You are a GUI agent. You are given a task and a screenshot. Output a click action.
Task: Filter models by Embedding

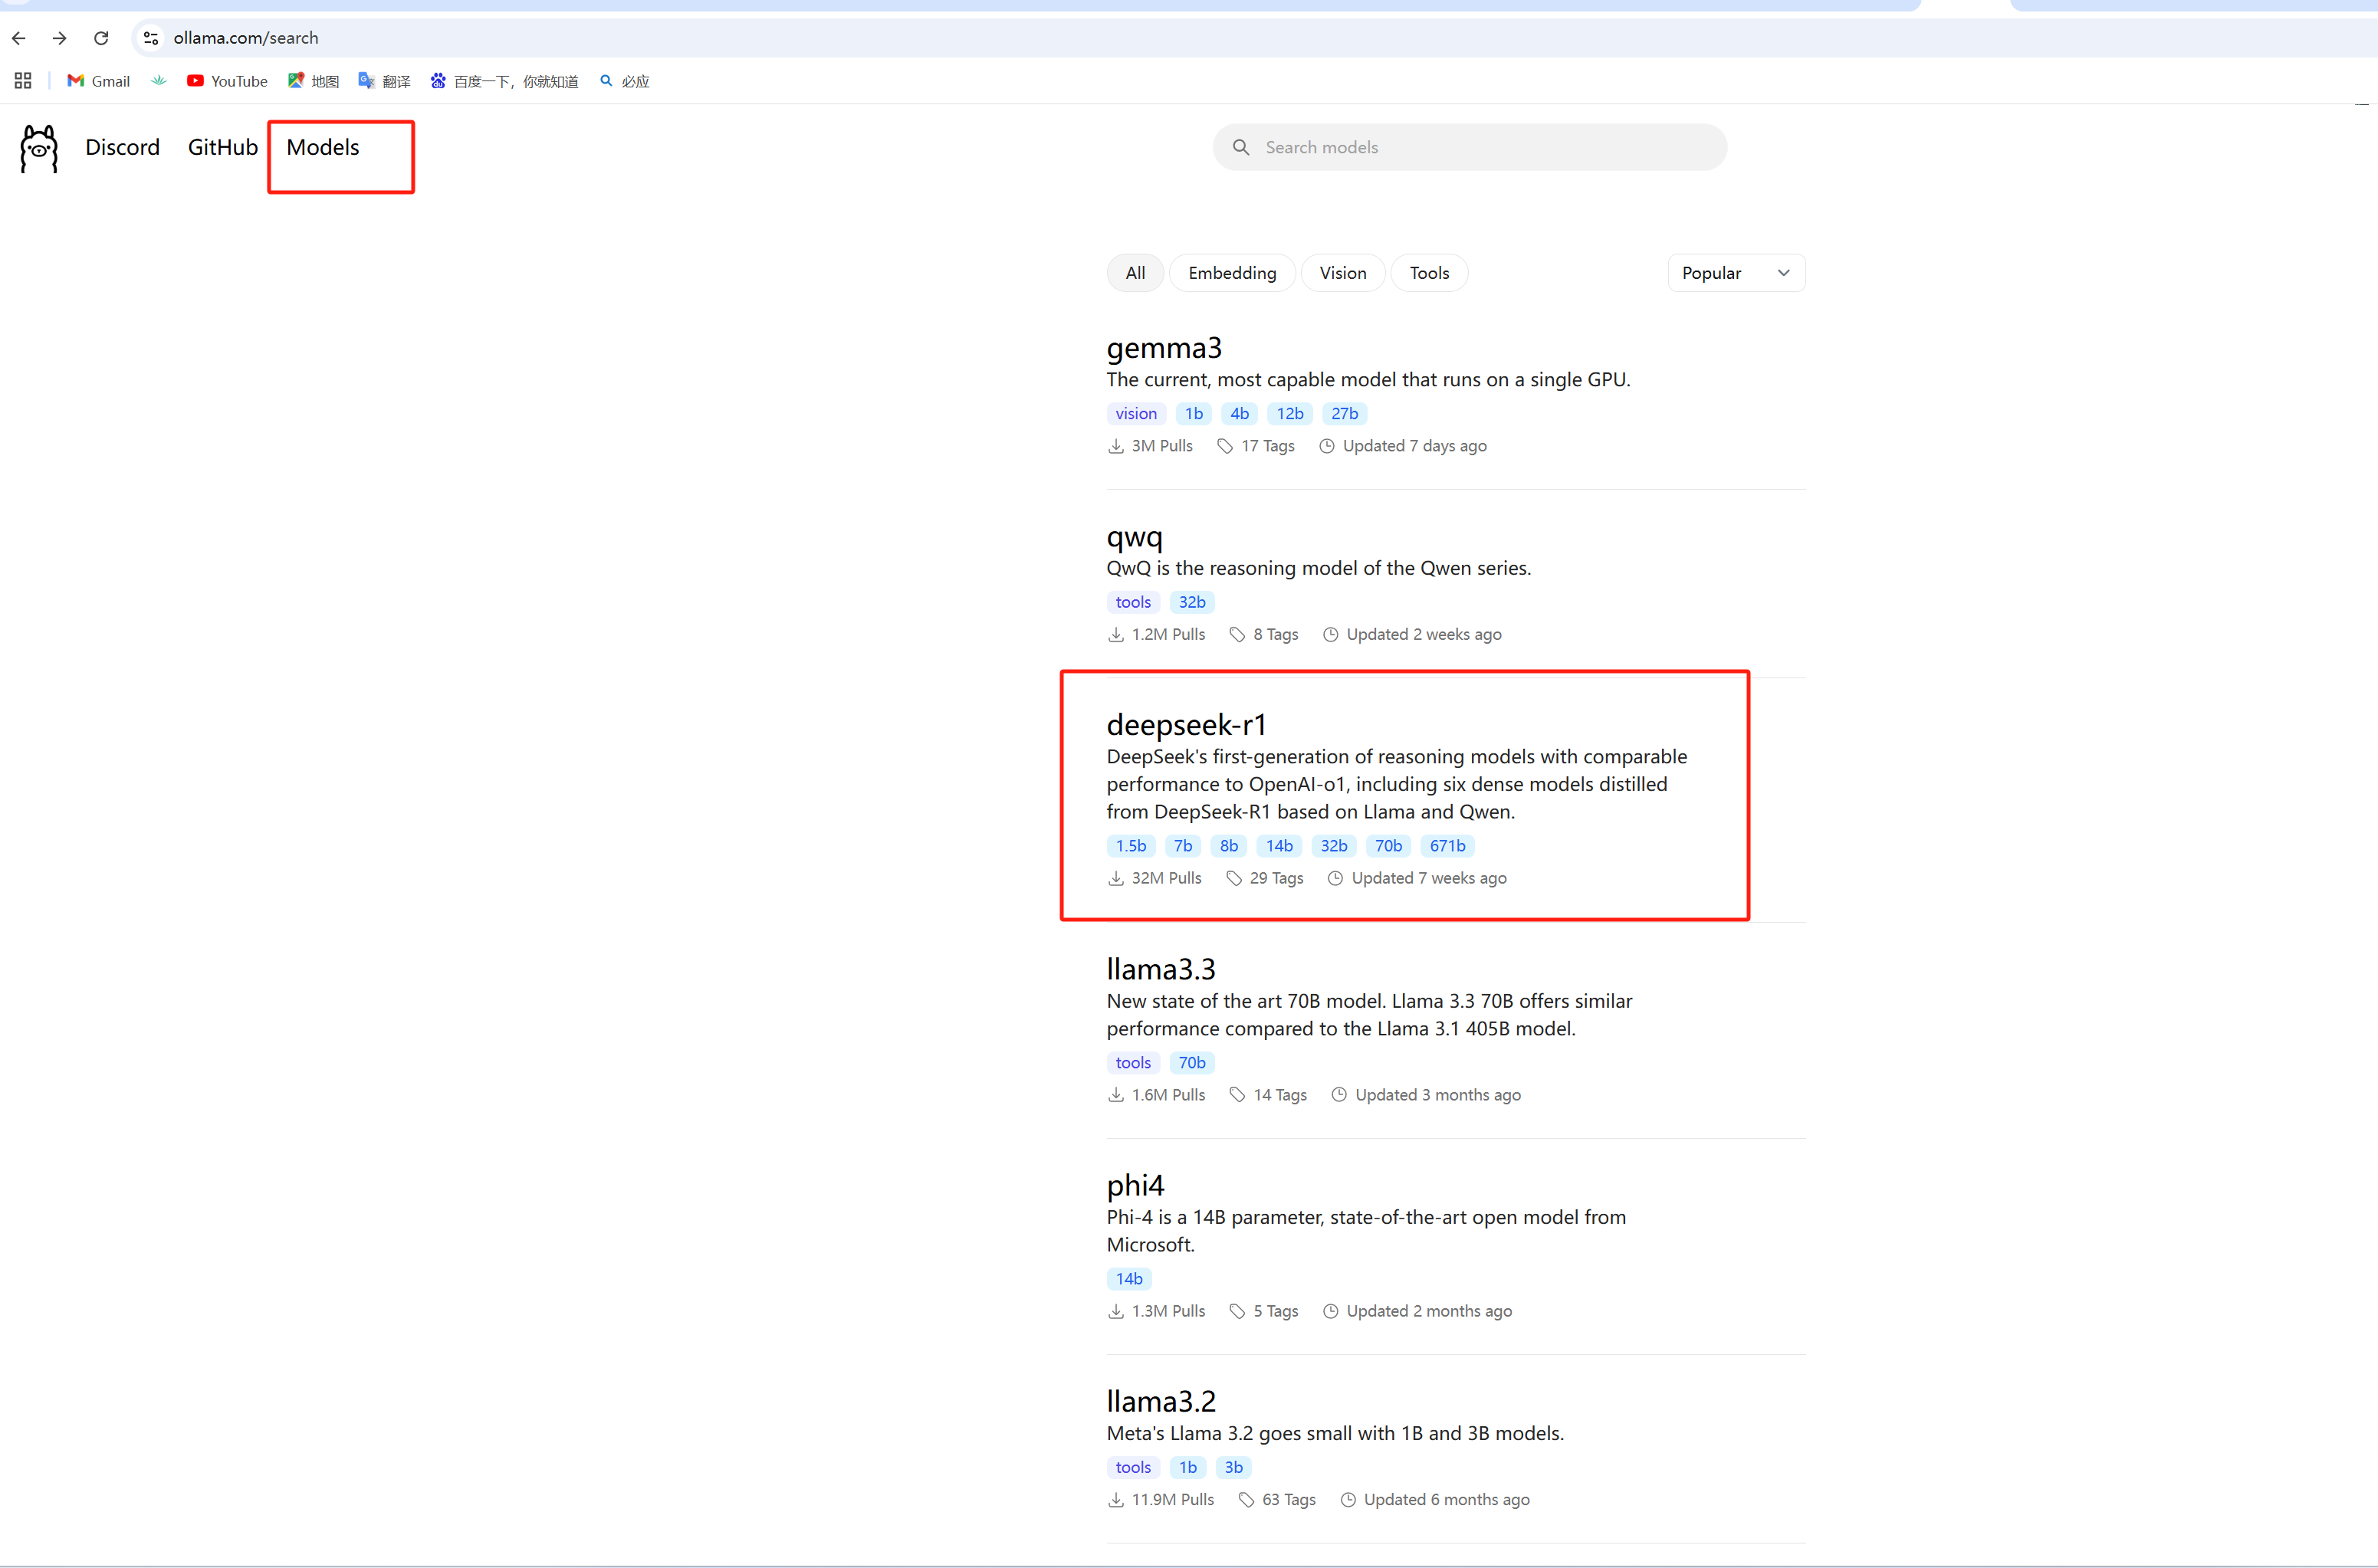pos(1232,273)
